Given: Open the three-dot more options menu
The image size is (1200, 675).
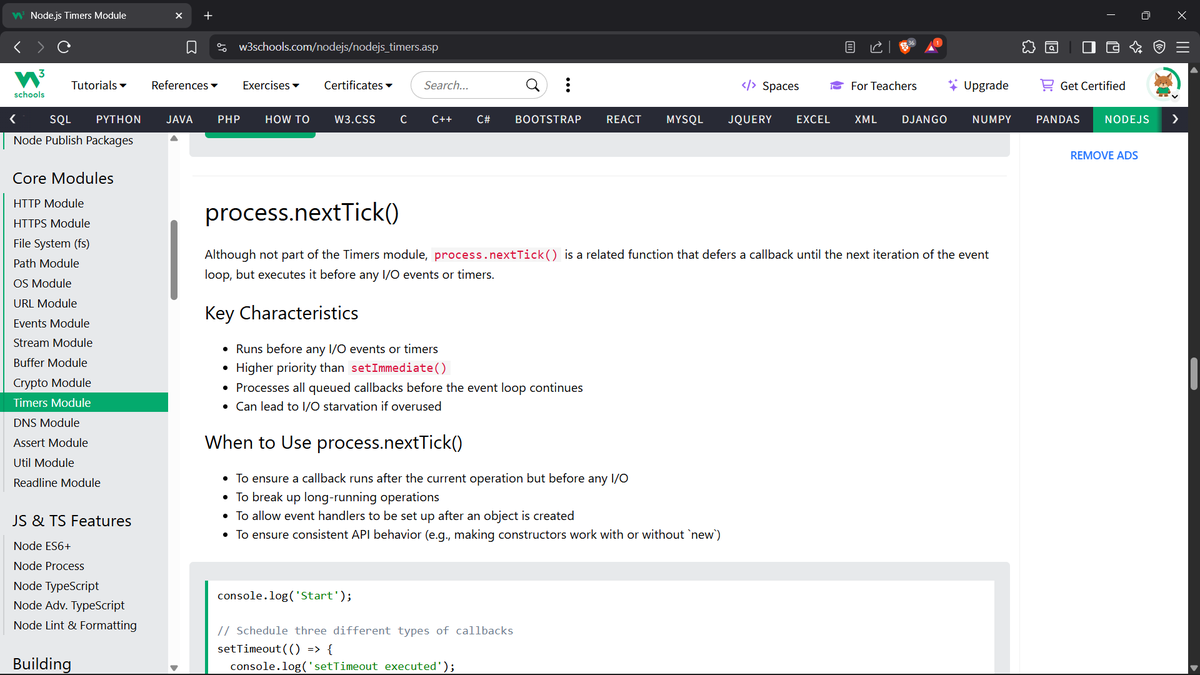Looking at the screenshot, I should click(x=568, y=85).
